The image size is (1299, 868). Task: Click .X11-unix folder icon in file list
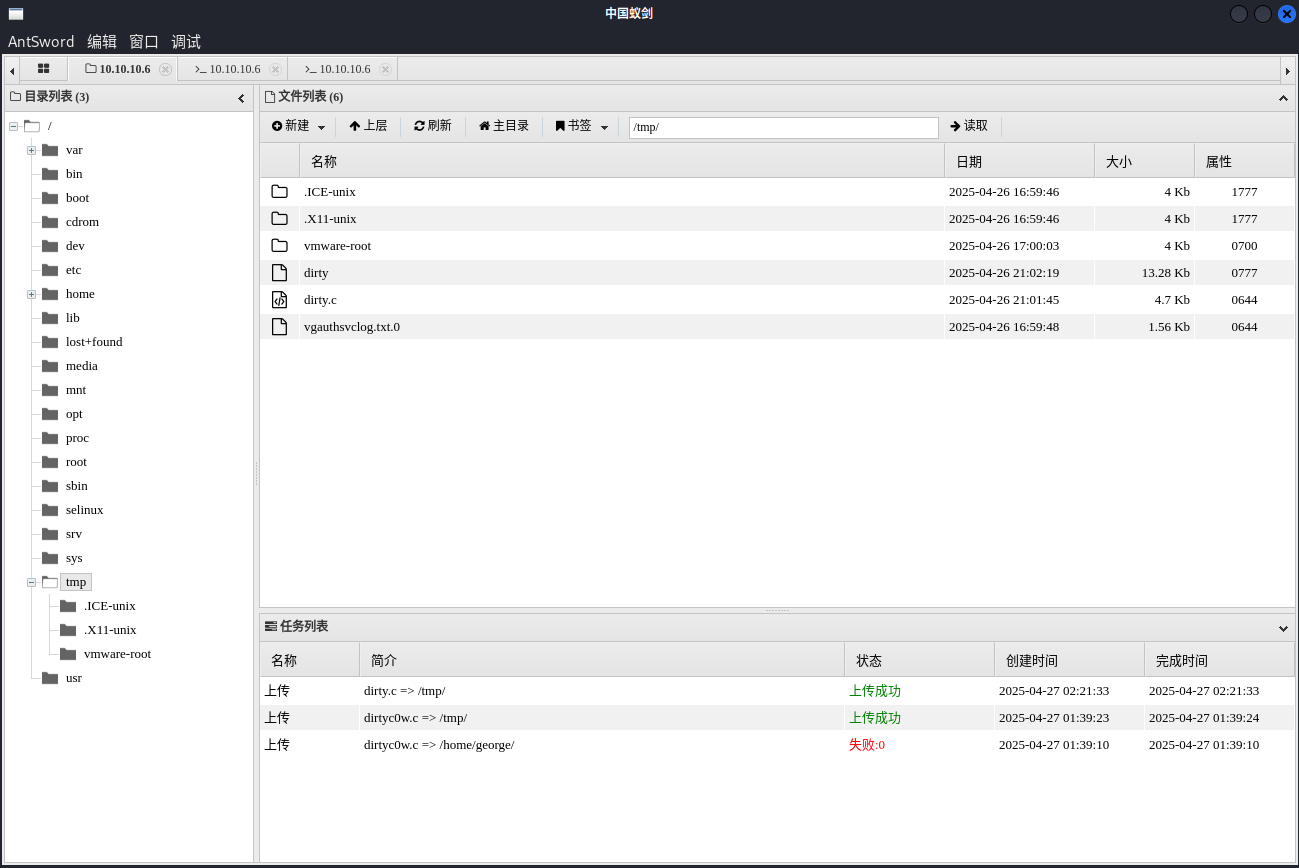coord(279,218)
